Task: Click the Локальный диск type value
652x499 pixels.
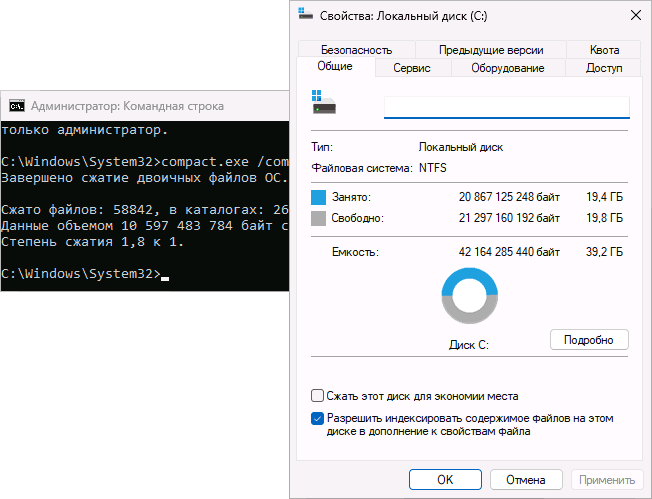Action: (461, 147)
